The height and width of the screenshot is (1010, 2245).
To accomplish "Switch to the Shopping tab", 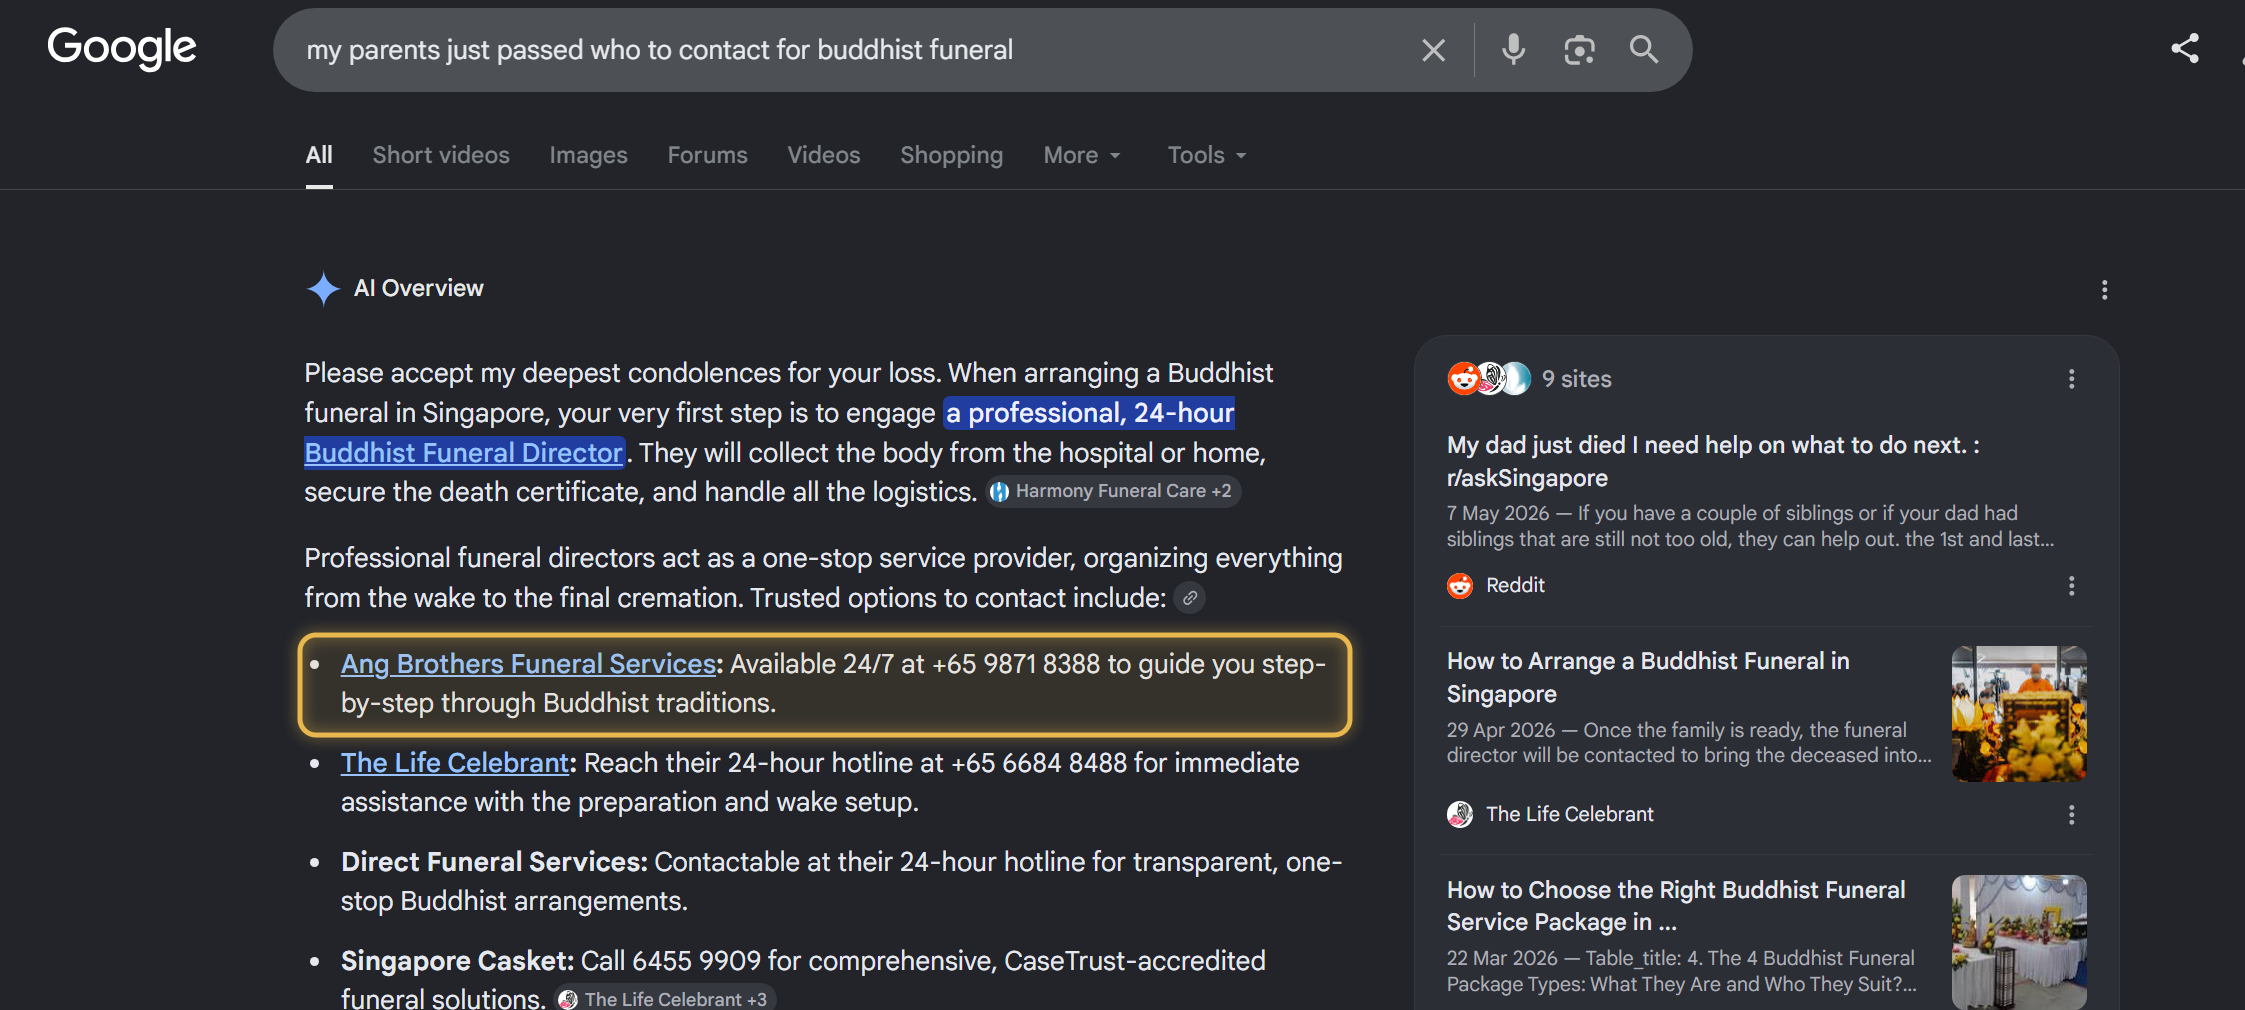I will coord(951,155).
